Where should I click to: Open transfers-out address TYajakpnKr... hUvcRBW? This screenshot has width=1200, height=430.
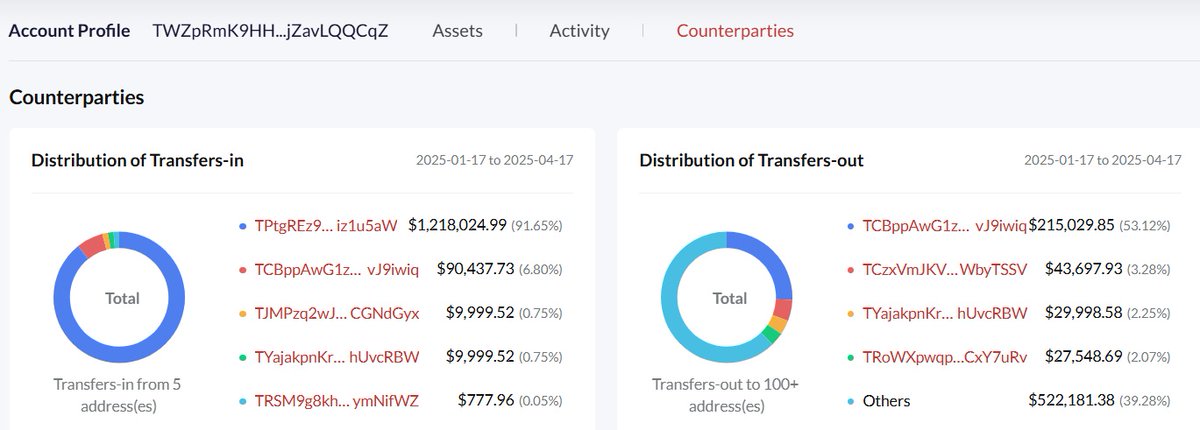(x=945, y=313)
